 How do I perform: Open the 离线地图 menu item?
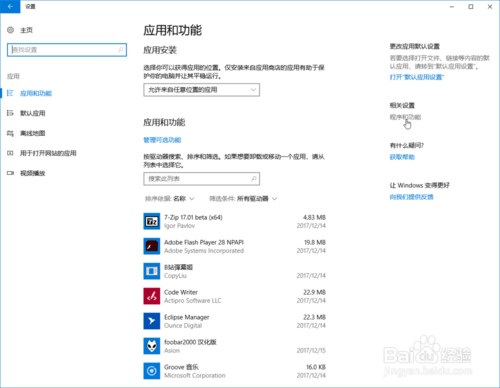tap(33, 133)
